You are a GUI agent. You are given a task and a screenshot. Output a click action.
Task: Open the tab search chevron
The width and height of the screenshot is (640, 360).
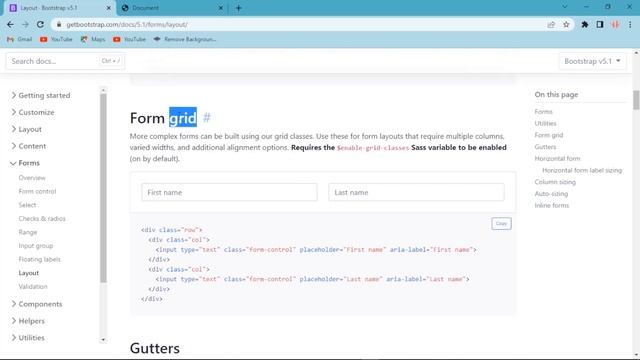coord(564,7)
